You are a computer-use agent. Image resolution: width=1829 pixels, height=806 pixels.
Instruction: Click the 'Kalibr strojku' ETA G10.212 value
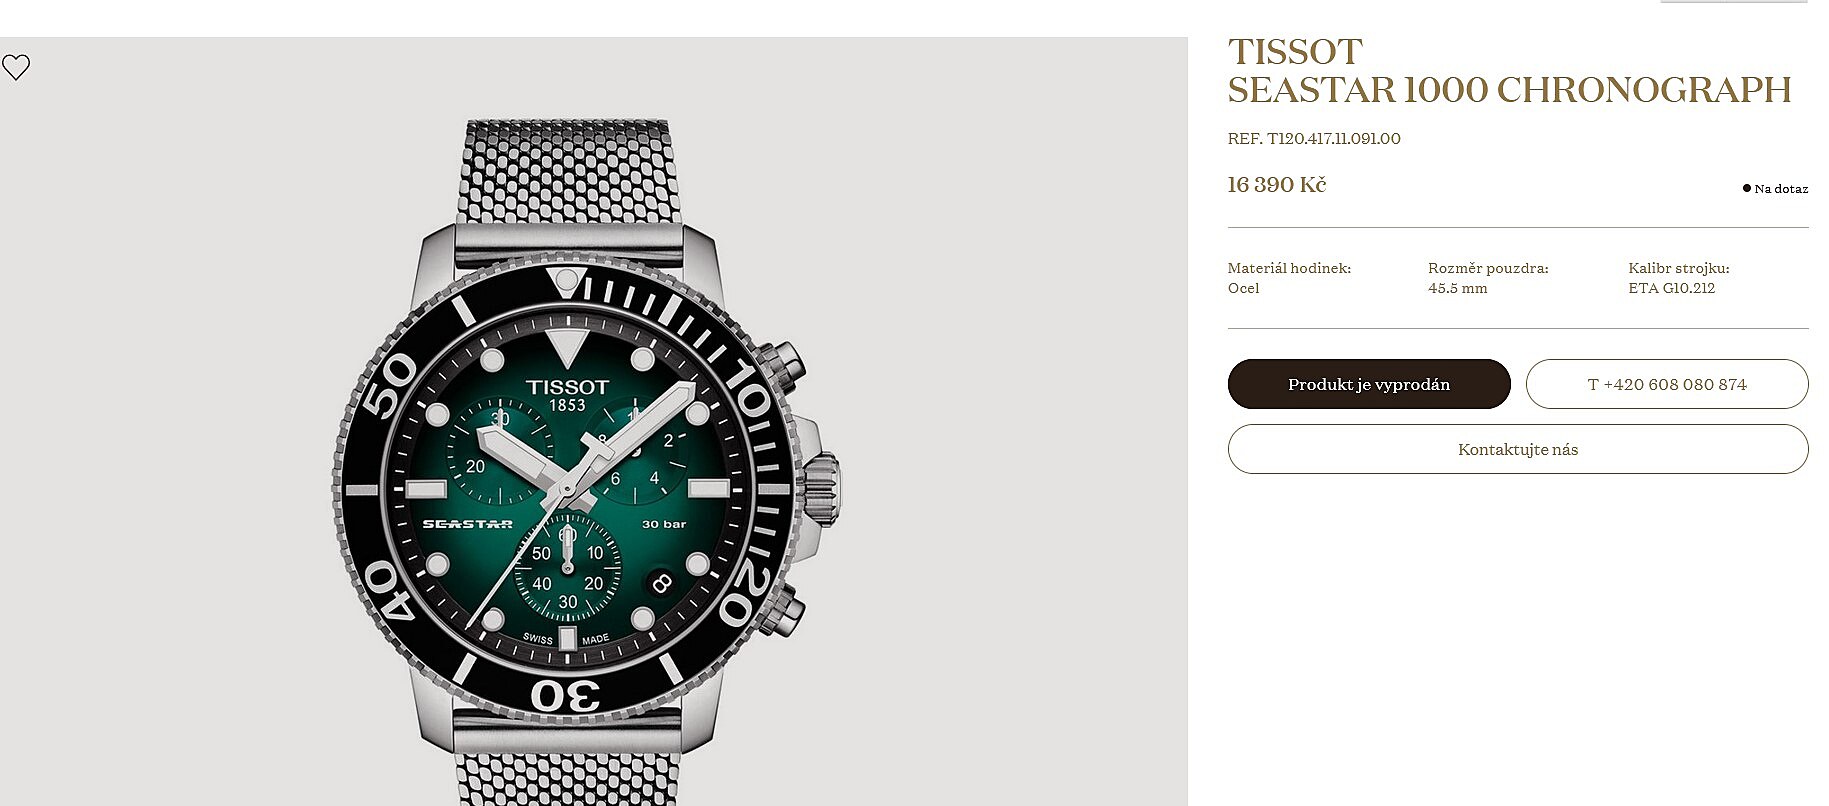(1671, 288)
